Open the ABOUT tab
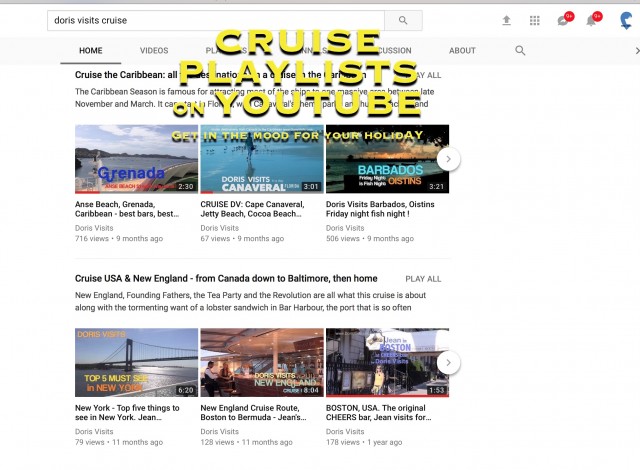Viewport: 640px width, 470px height. (462, 51)
